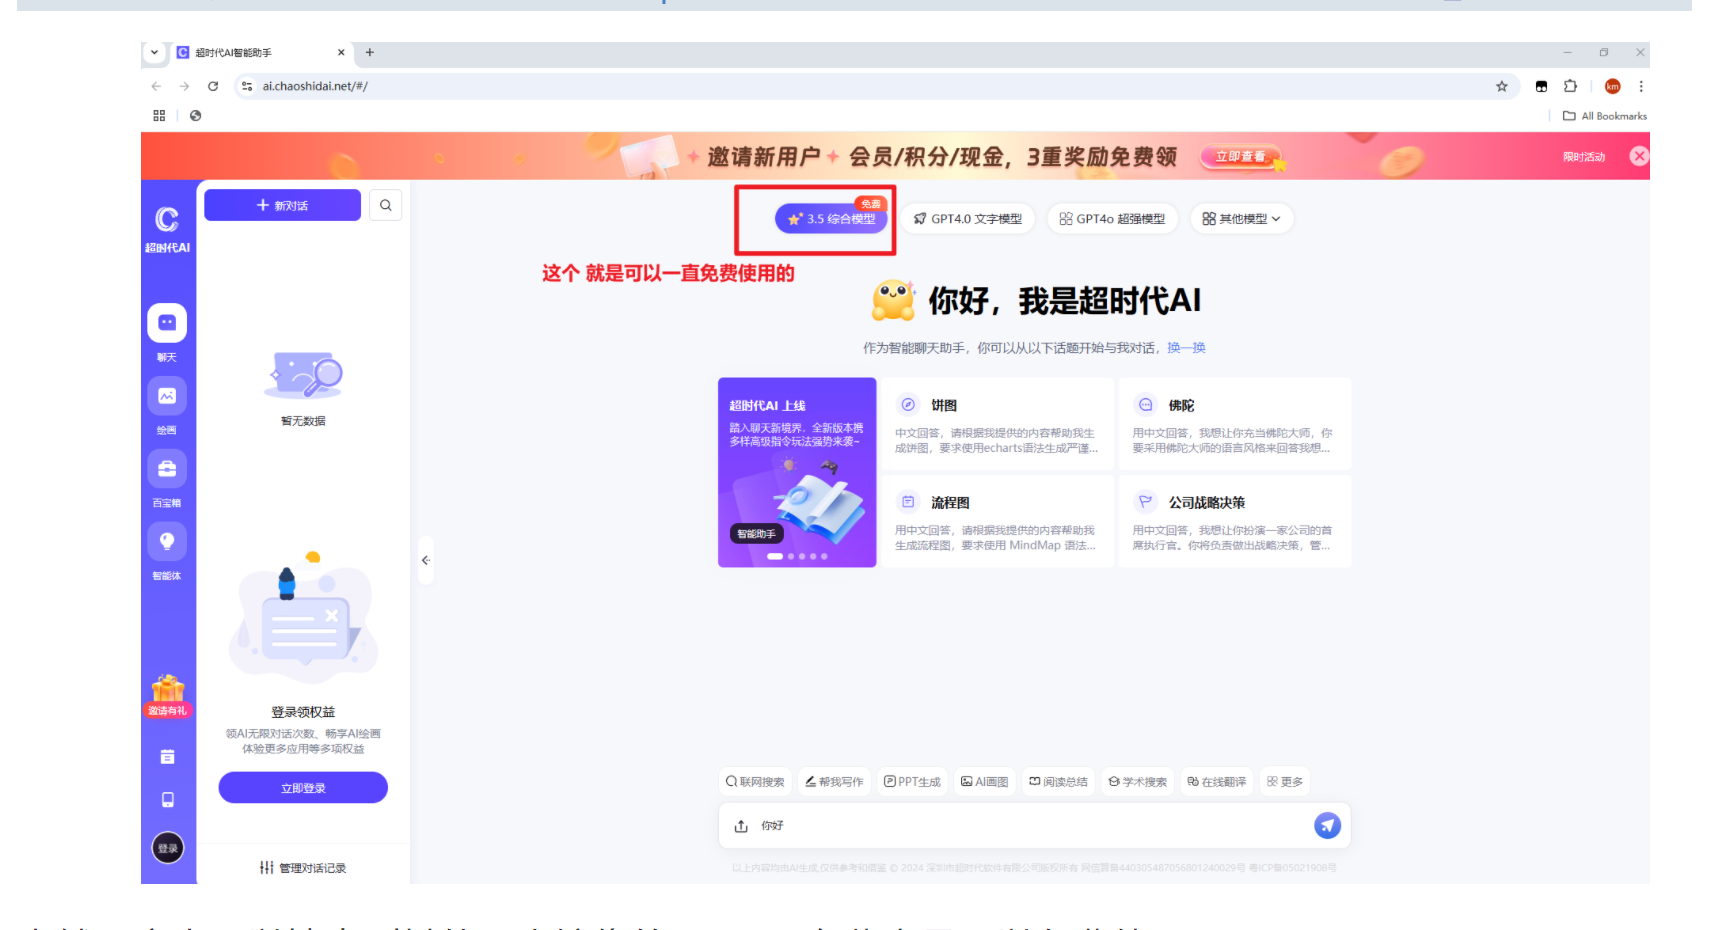This screenshot has width=1726, height=930.
Task: Open the 聊天 chat section in sidebar
Action: coord(167,323)
